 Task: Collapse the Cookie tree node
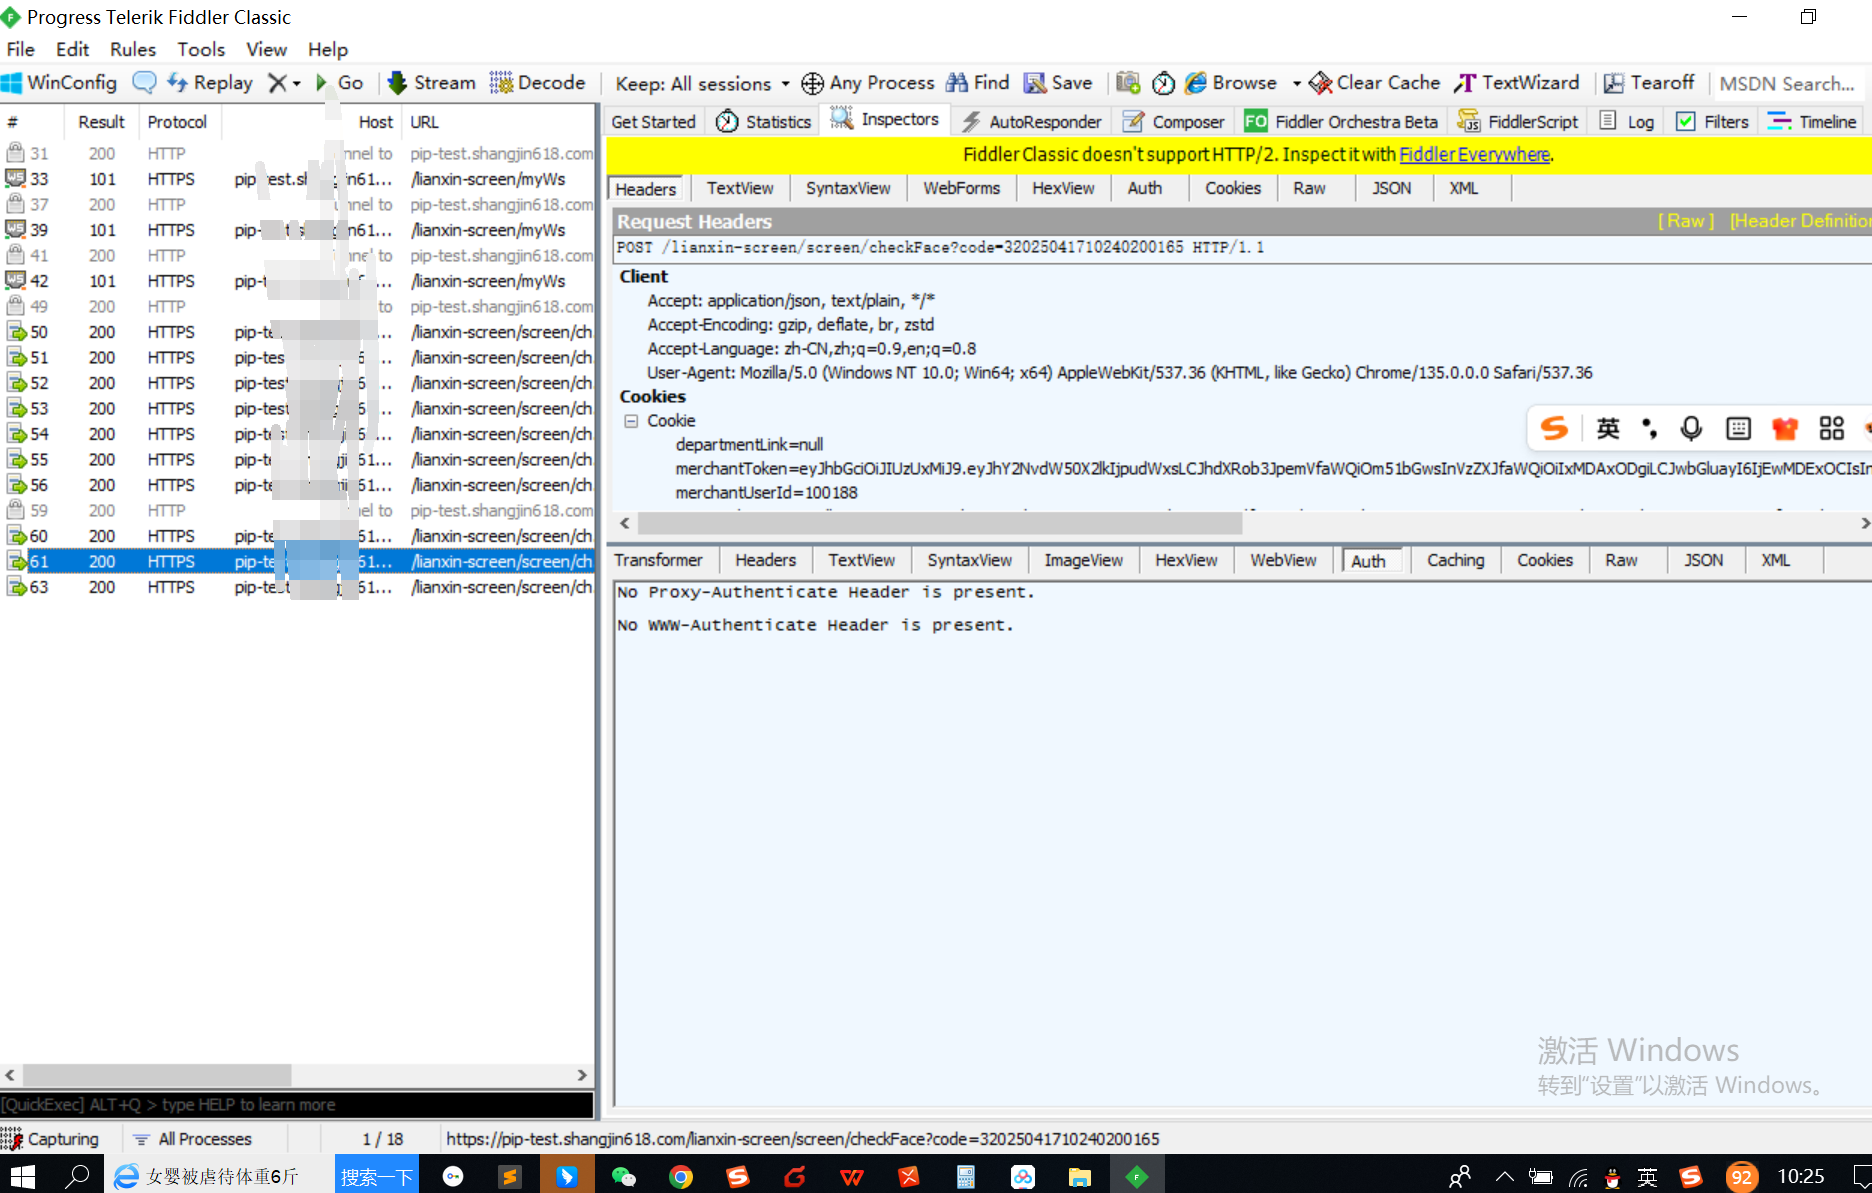tap(631, 421)
